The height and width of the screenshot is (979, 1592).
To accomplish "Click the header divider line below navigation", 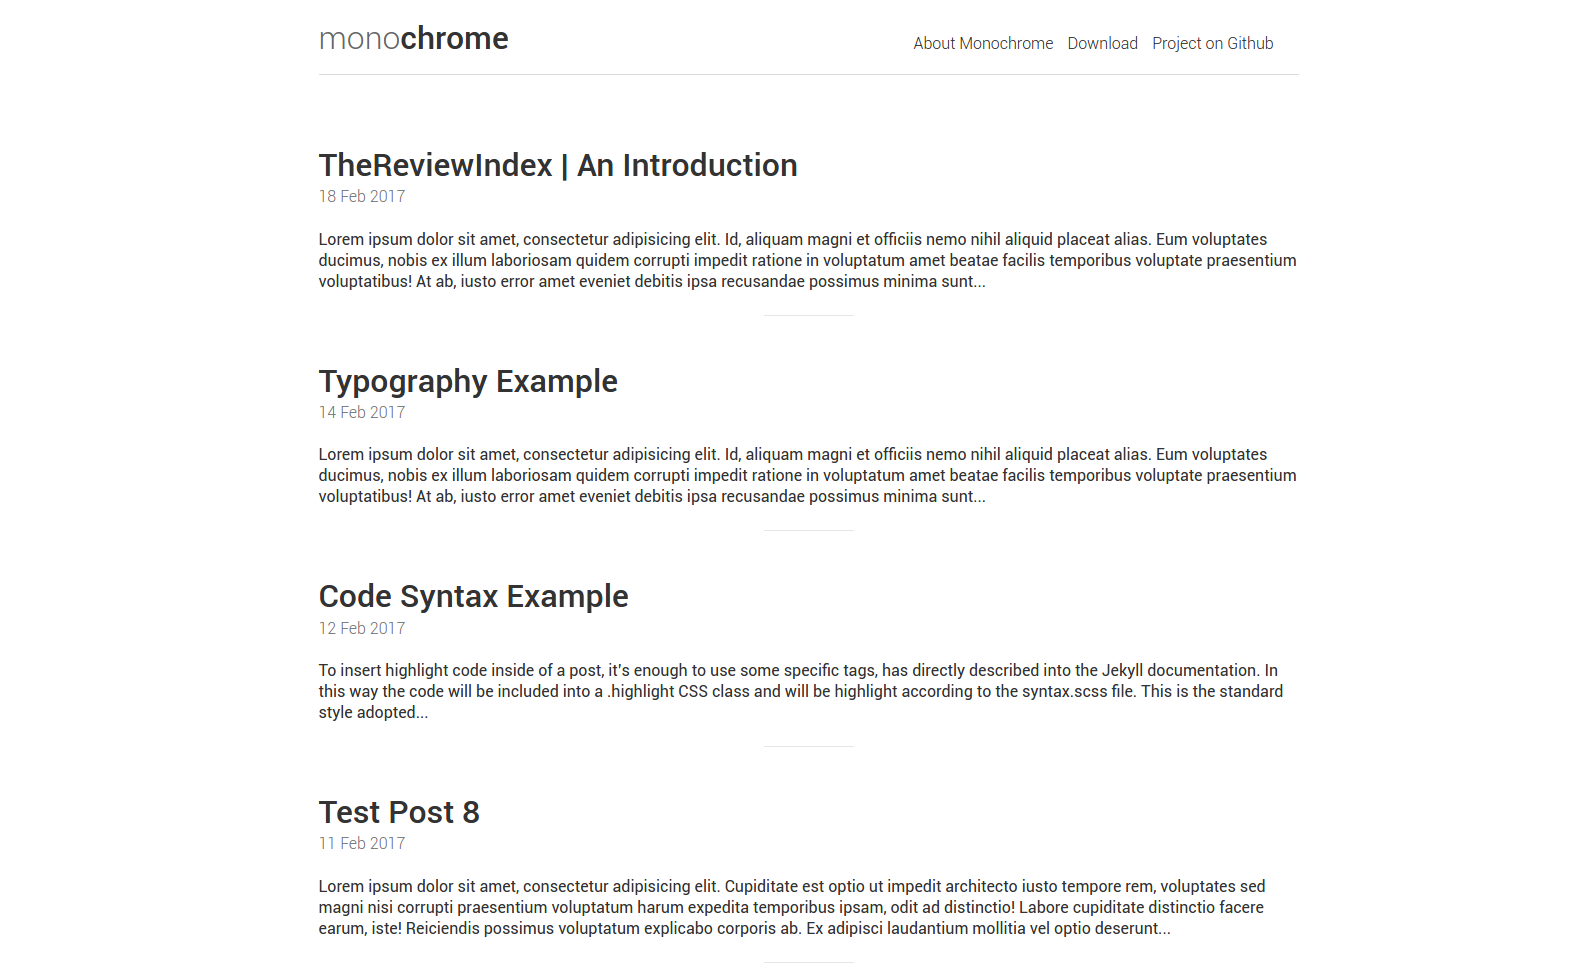I will pyautogui.click(x=808, y=75).
